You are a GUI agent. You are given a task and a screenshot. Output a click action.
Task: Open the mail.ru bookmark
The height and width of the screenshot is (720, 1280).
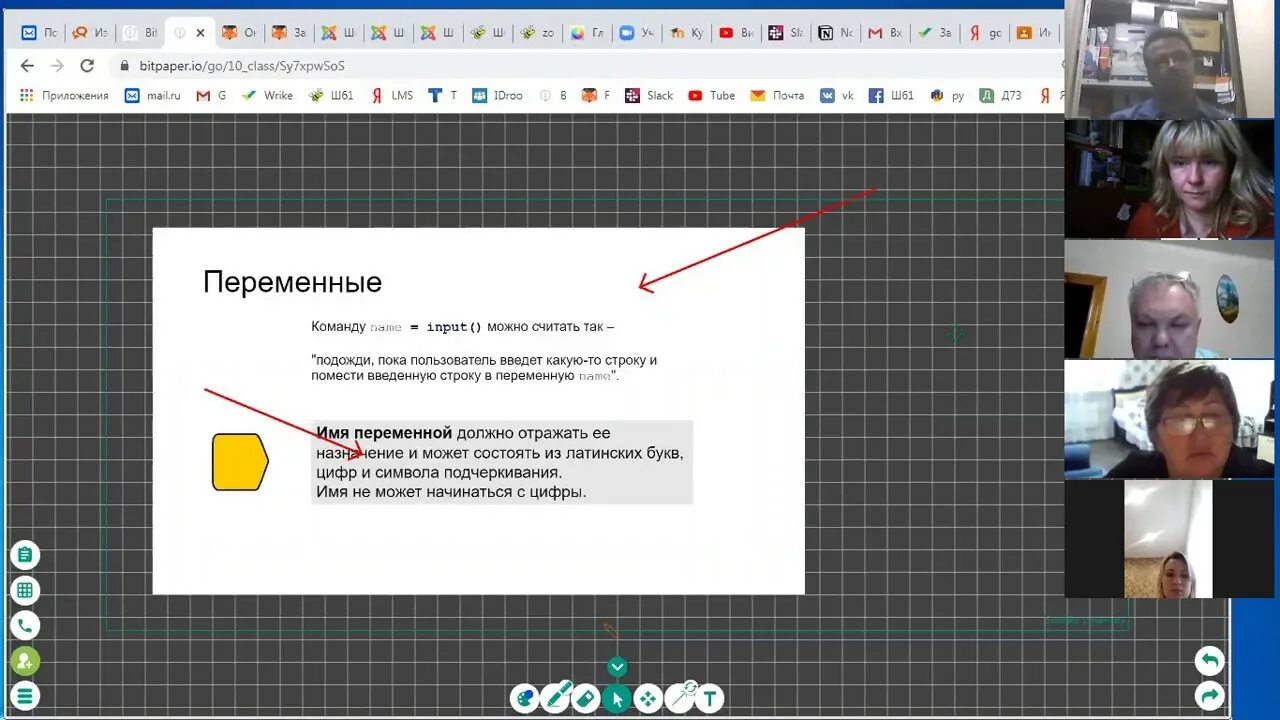153,95
